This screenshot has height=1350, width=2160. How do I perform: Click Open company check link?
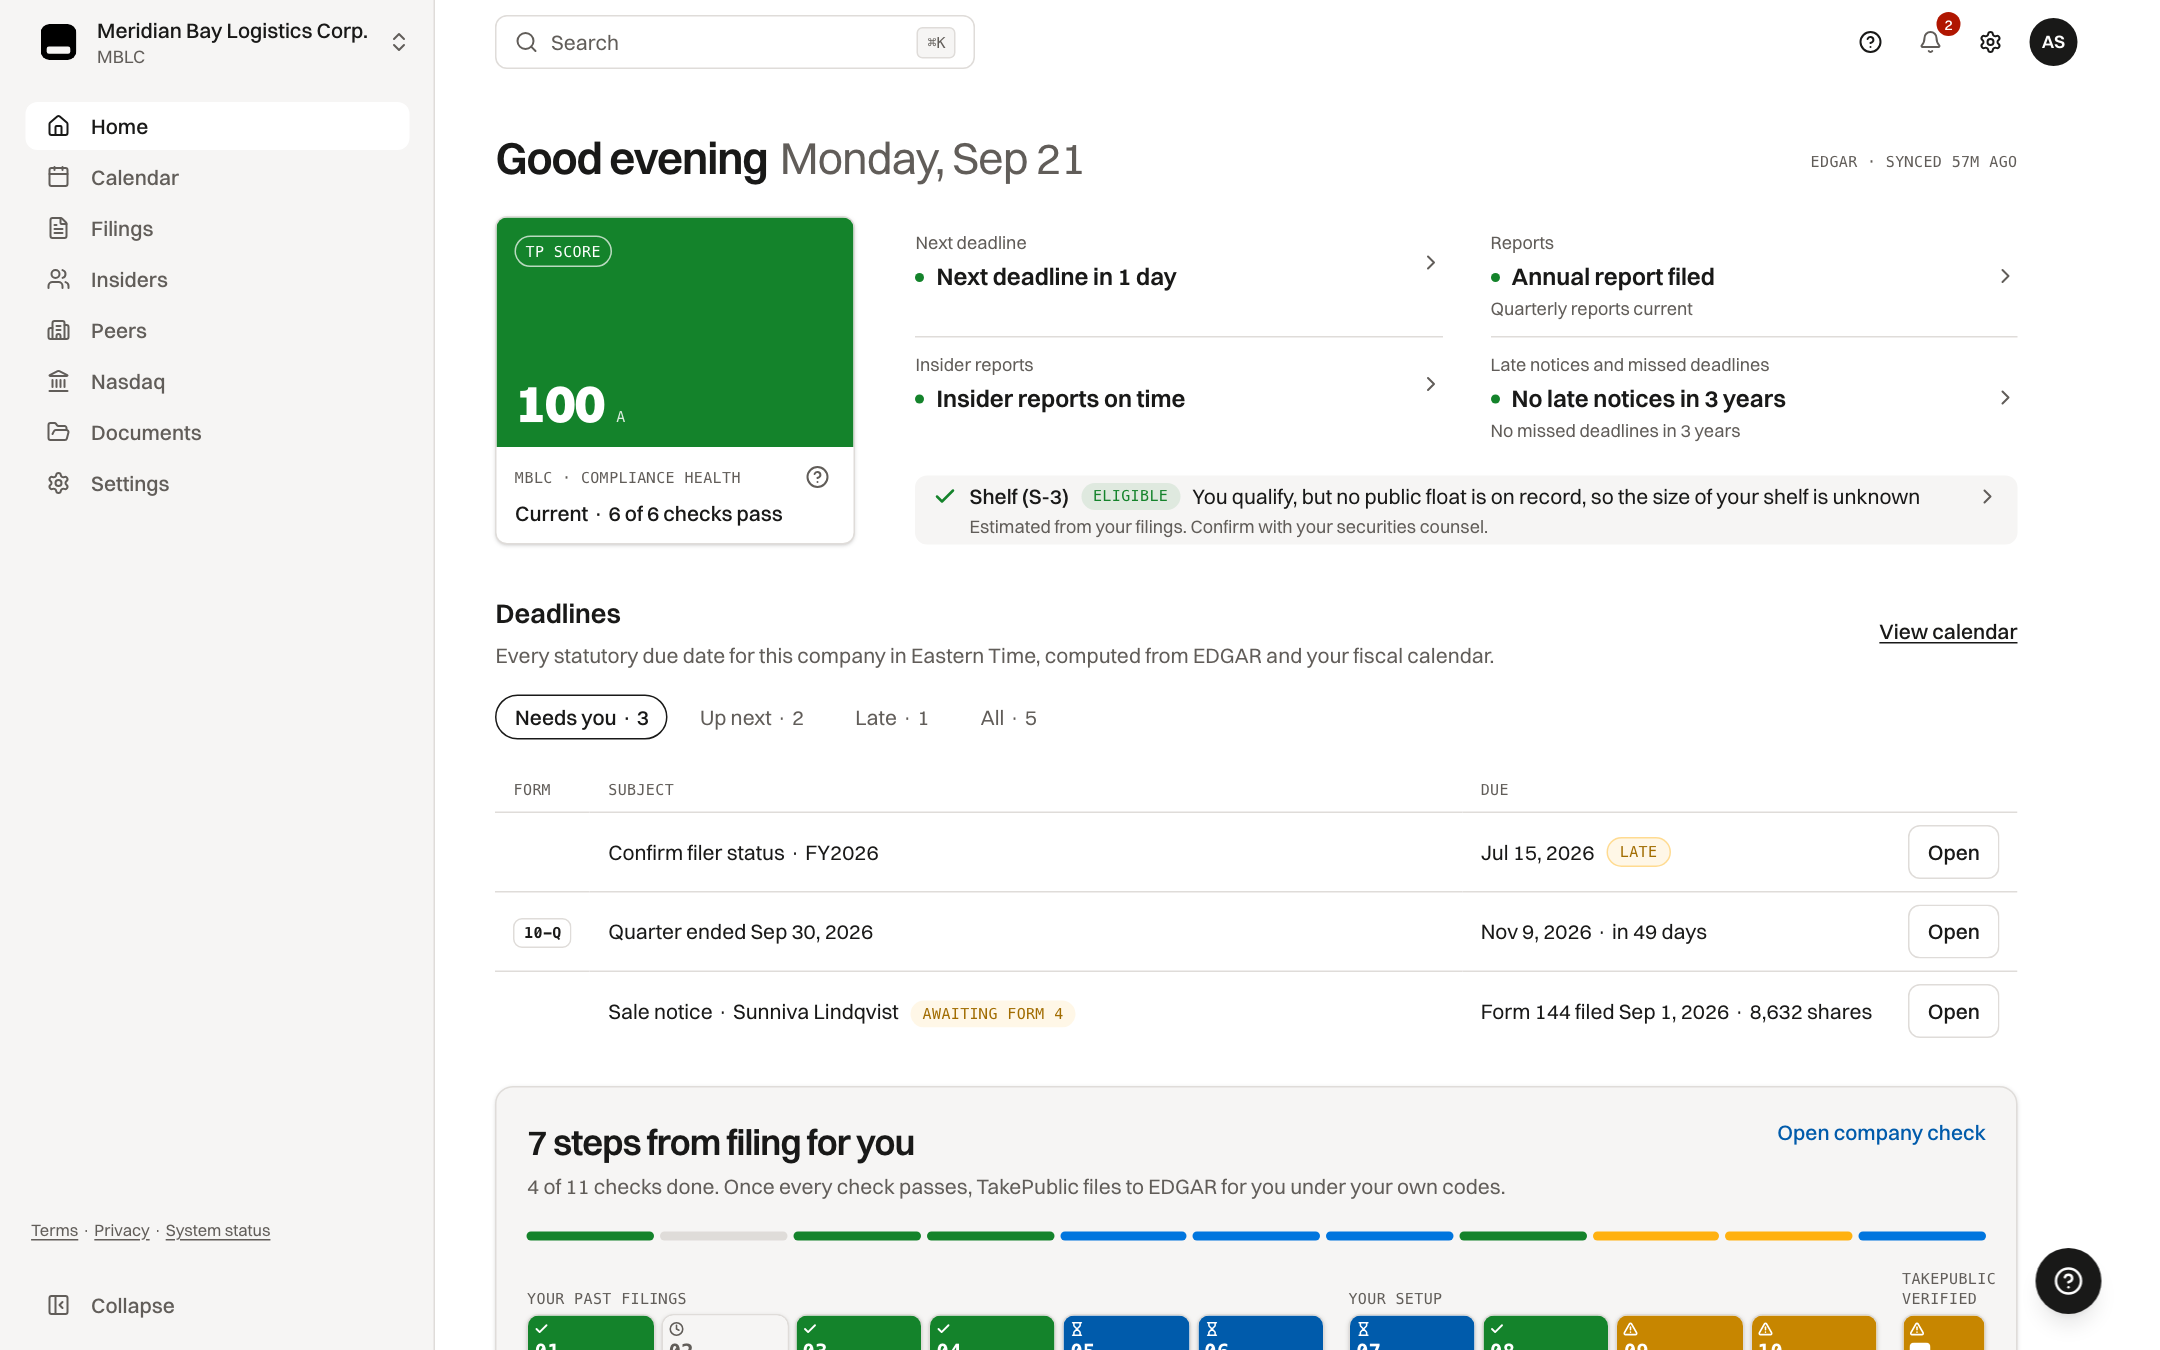click(1880, 1133)
